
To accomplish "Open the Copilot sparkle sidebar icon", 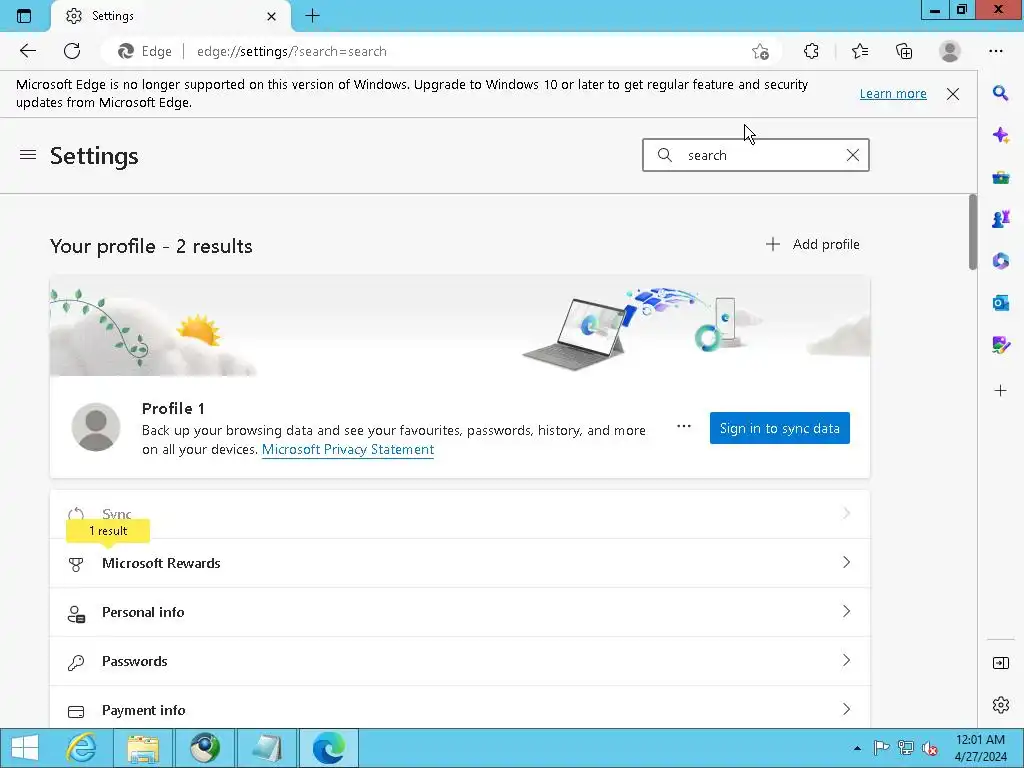I will tap(1000, 135).
